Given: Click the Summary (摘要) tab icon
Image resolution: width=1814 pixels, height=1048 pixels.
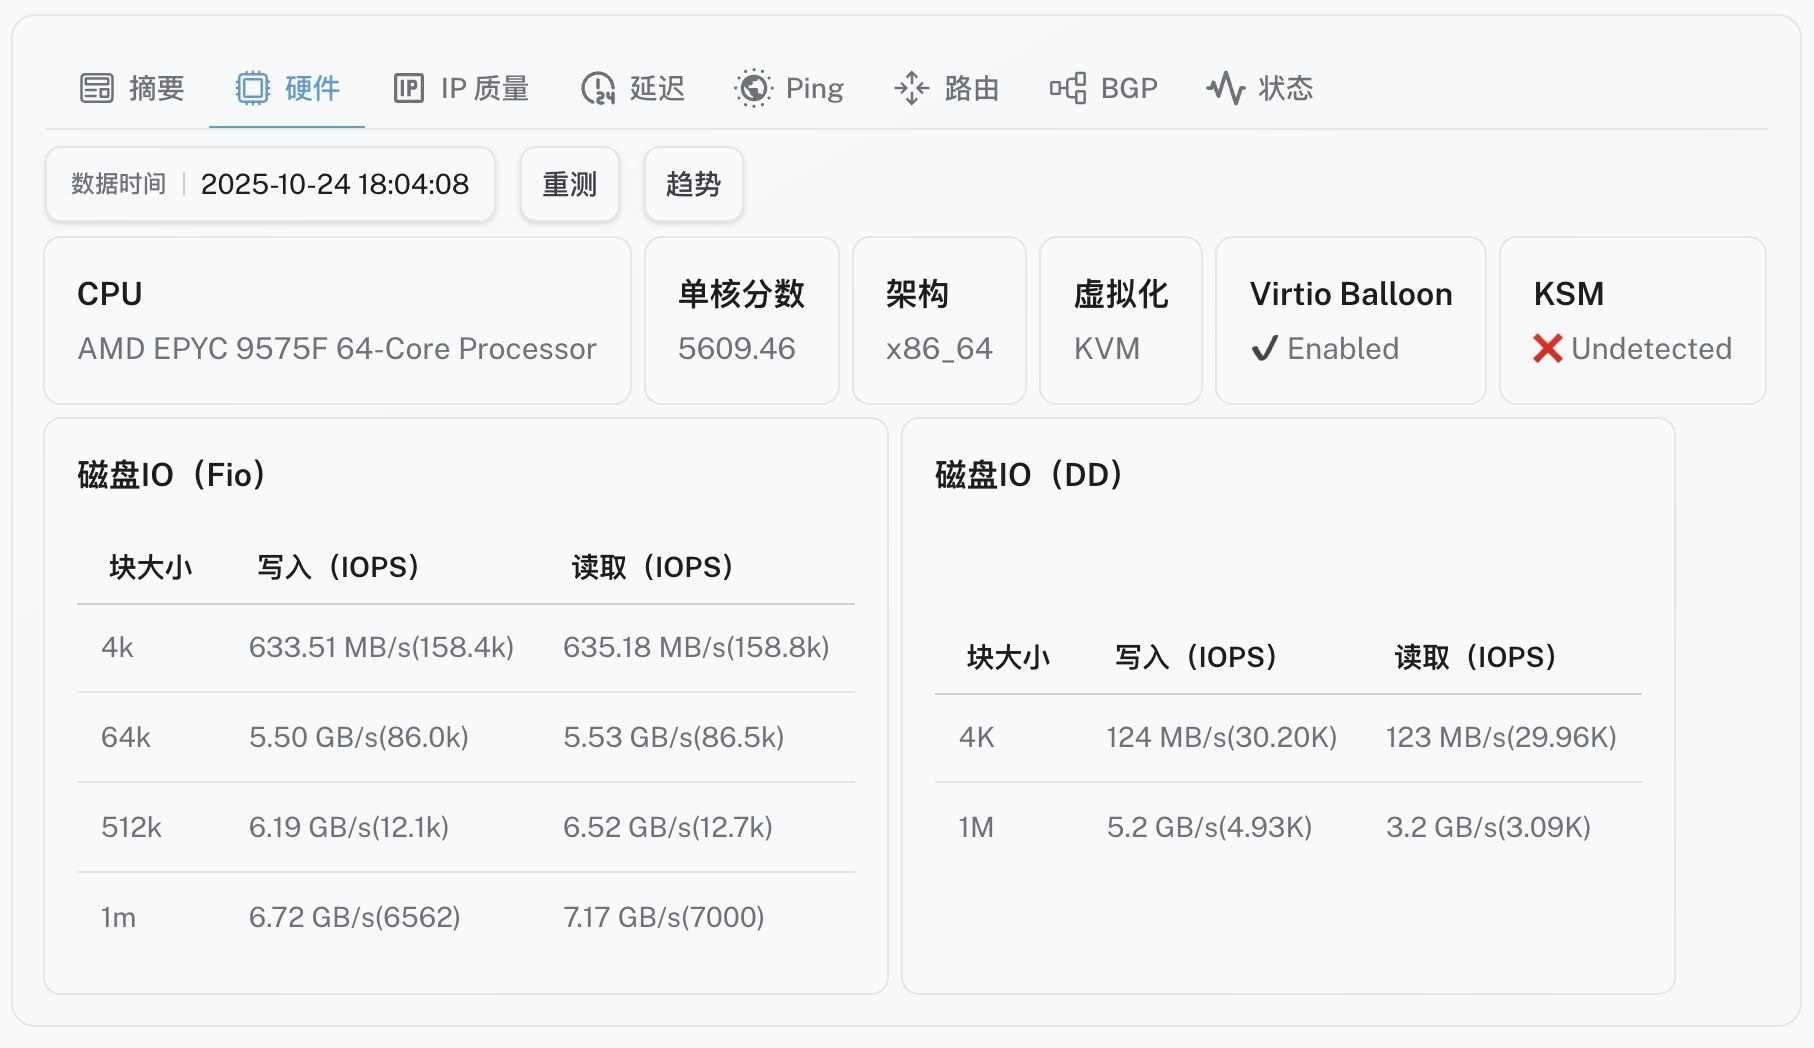Looking at the screenshot, I should [x=97, y=89].
